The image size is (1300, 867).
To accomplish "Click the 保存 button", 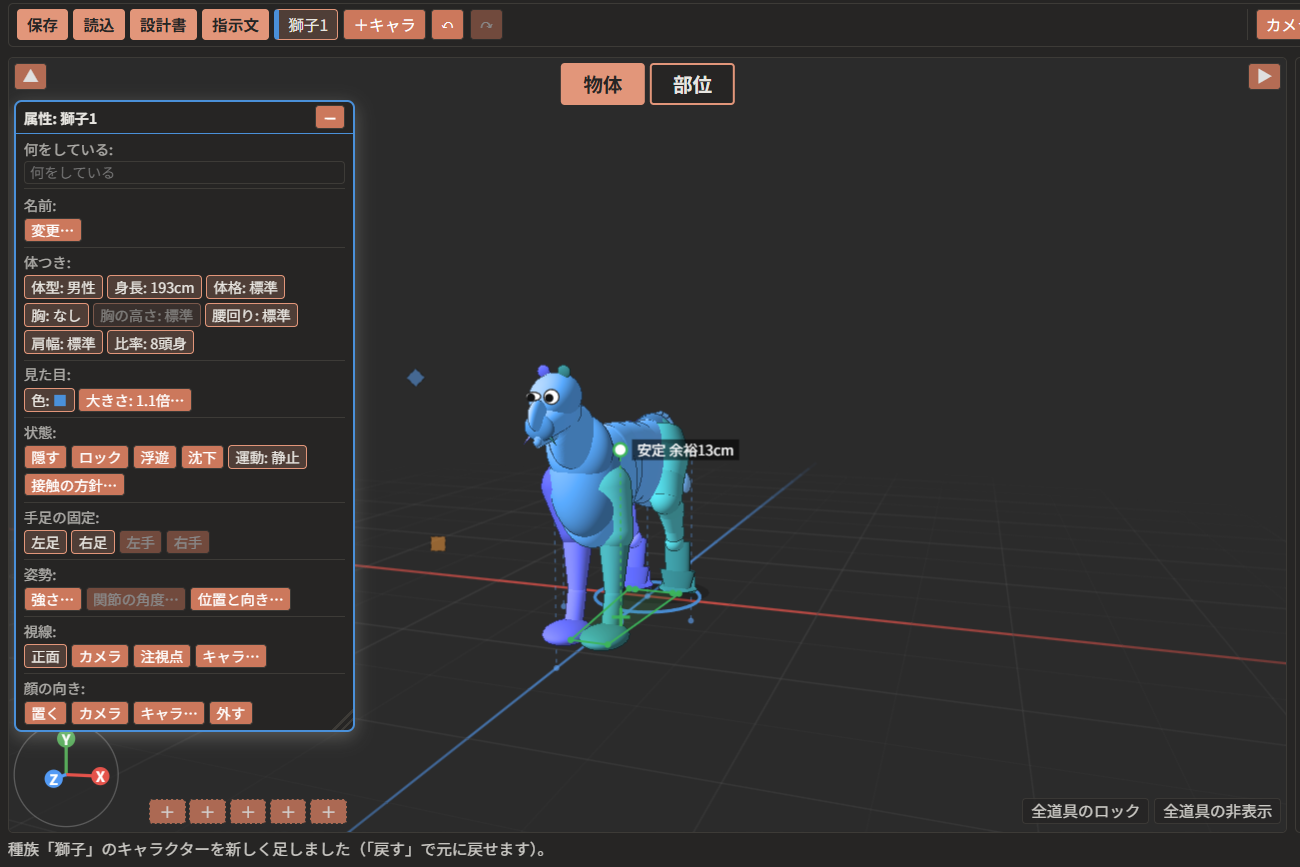I will click(x=42, y=25).
